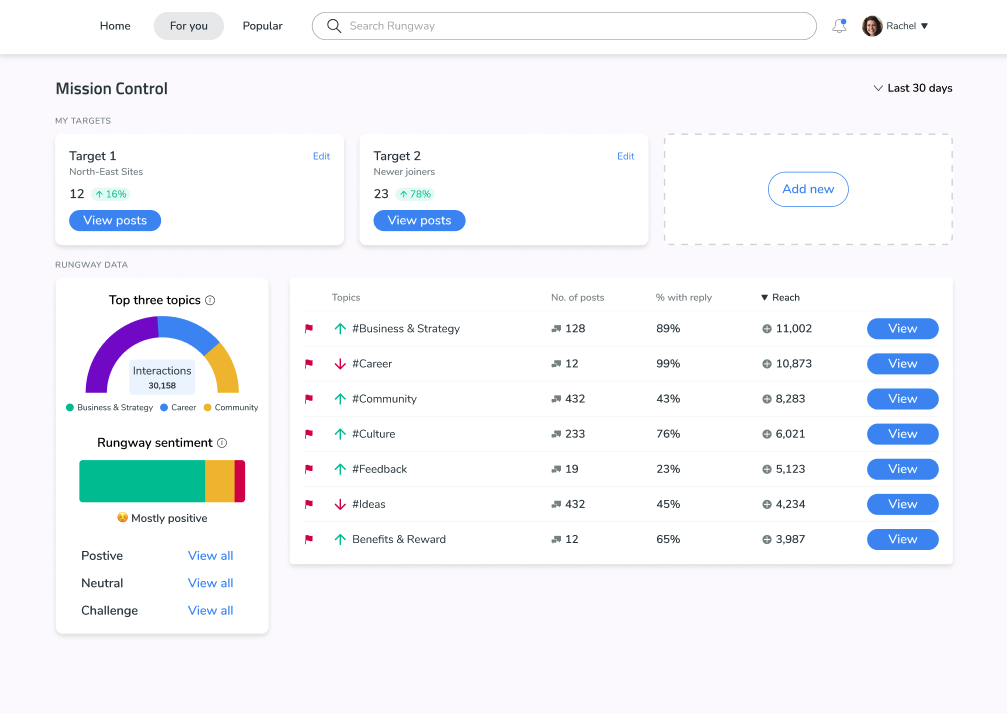The height and width of the screenshot is (714, 1007).
Task: Click the info icon beside Rungway sentiment
Action: [x=223, y=441]
